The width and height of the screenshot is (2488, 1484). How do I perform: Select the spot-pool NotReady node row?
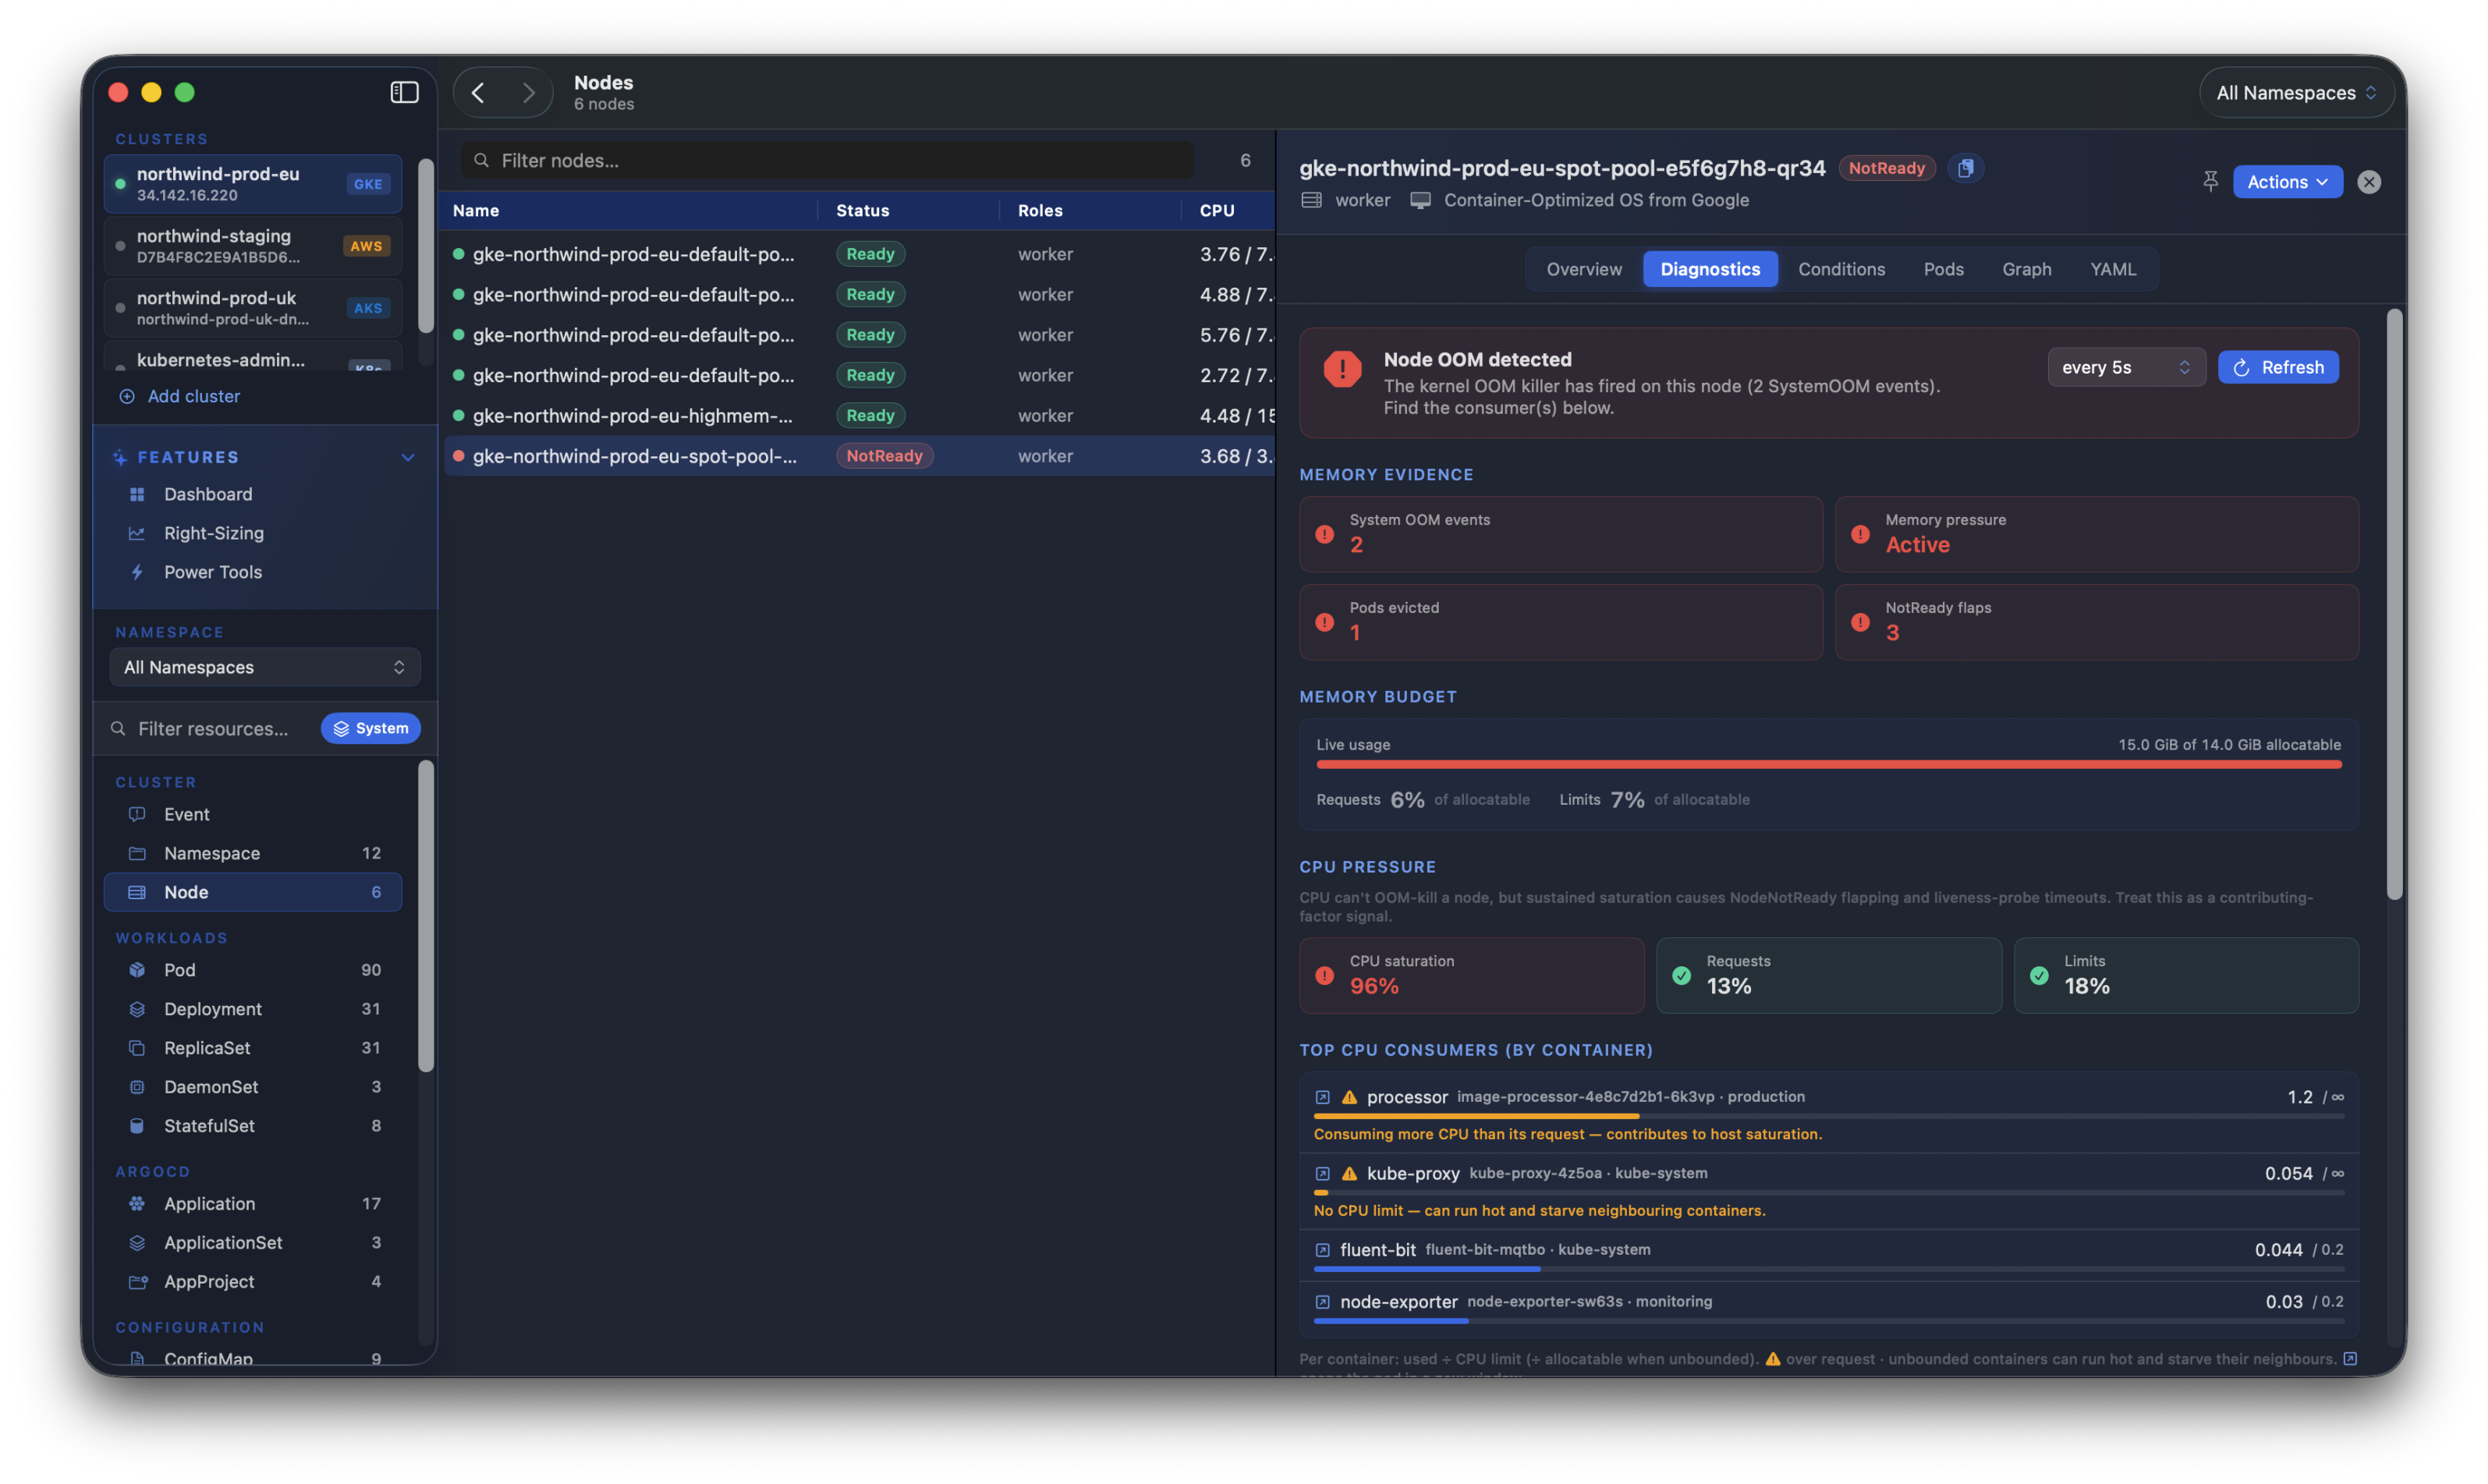[859, 456]
